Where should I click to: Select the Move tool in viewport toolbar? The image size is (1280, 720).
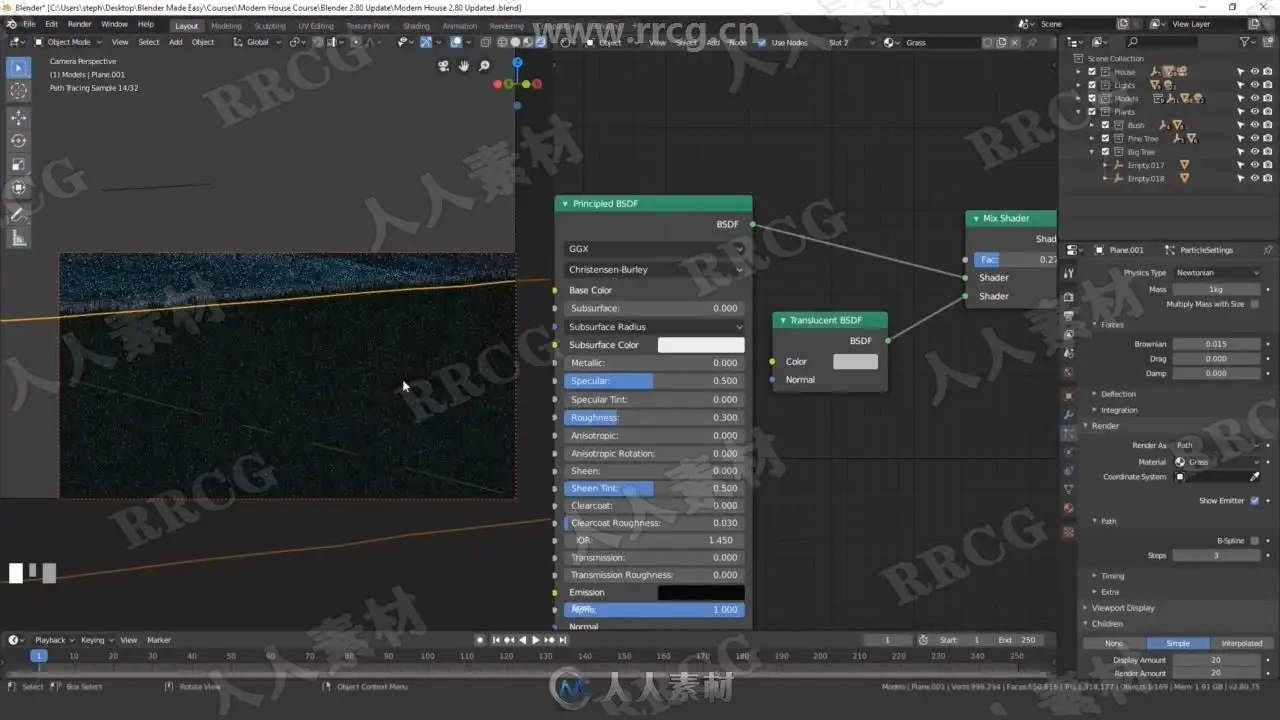coord(18,117)
